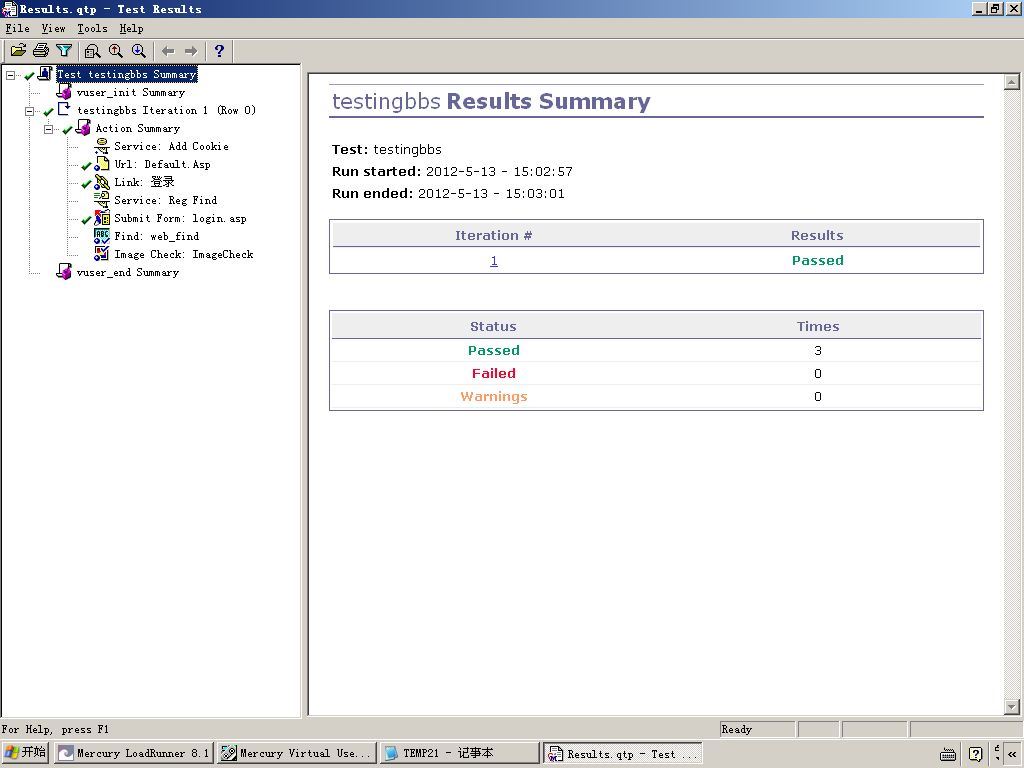This screenshot has width=1024, height=768.
Task: Click the Service: Reg Find step icon
Action: tap(102, 200)
